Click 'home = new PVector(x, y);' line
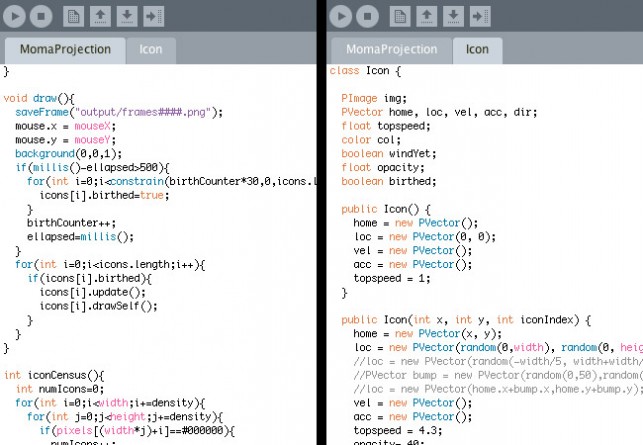Screen dimensions: 643x445 tap(427, 334)
